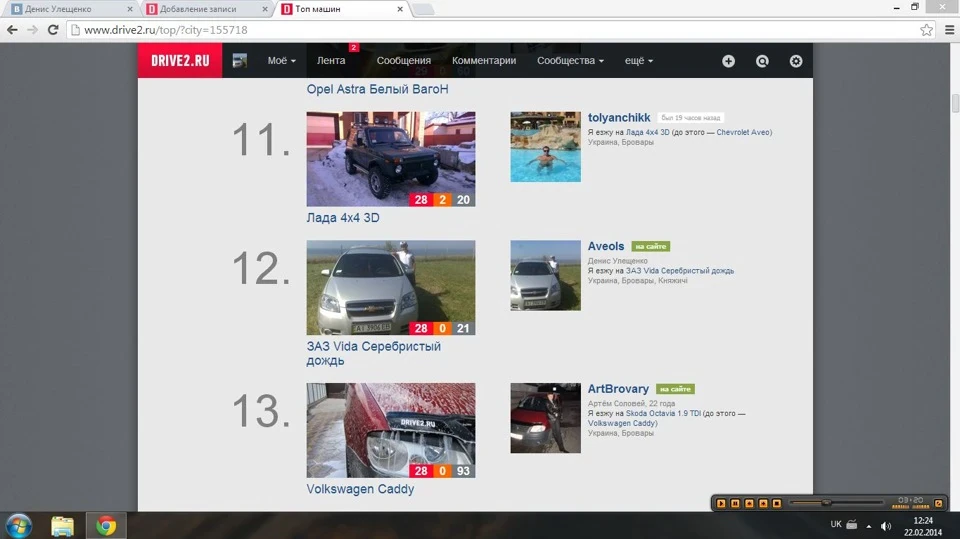Click the 'Skoda Octavia 1.9 TDI' link
960x539 pixels.
(663, 413)
